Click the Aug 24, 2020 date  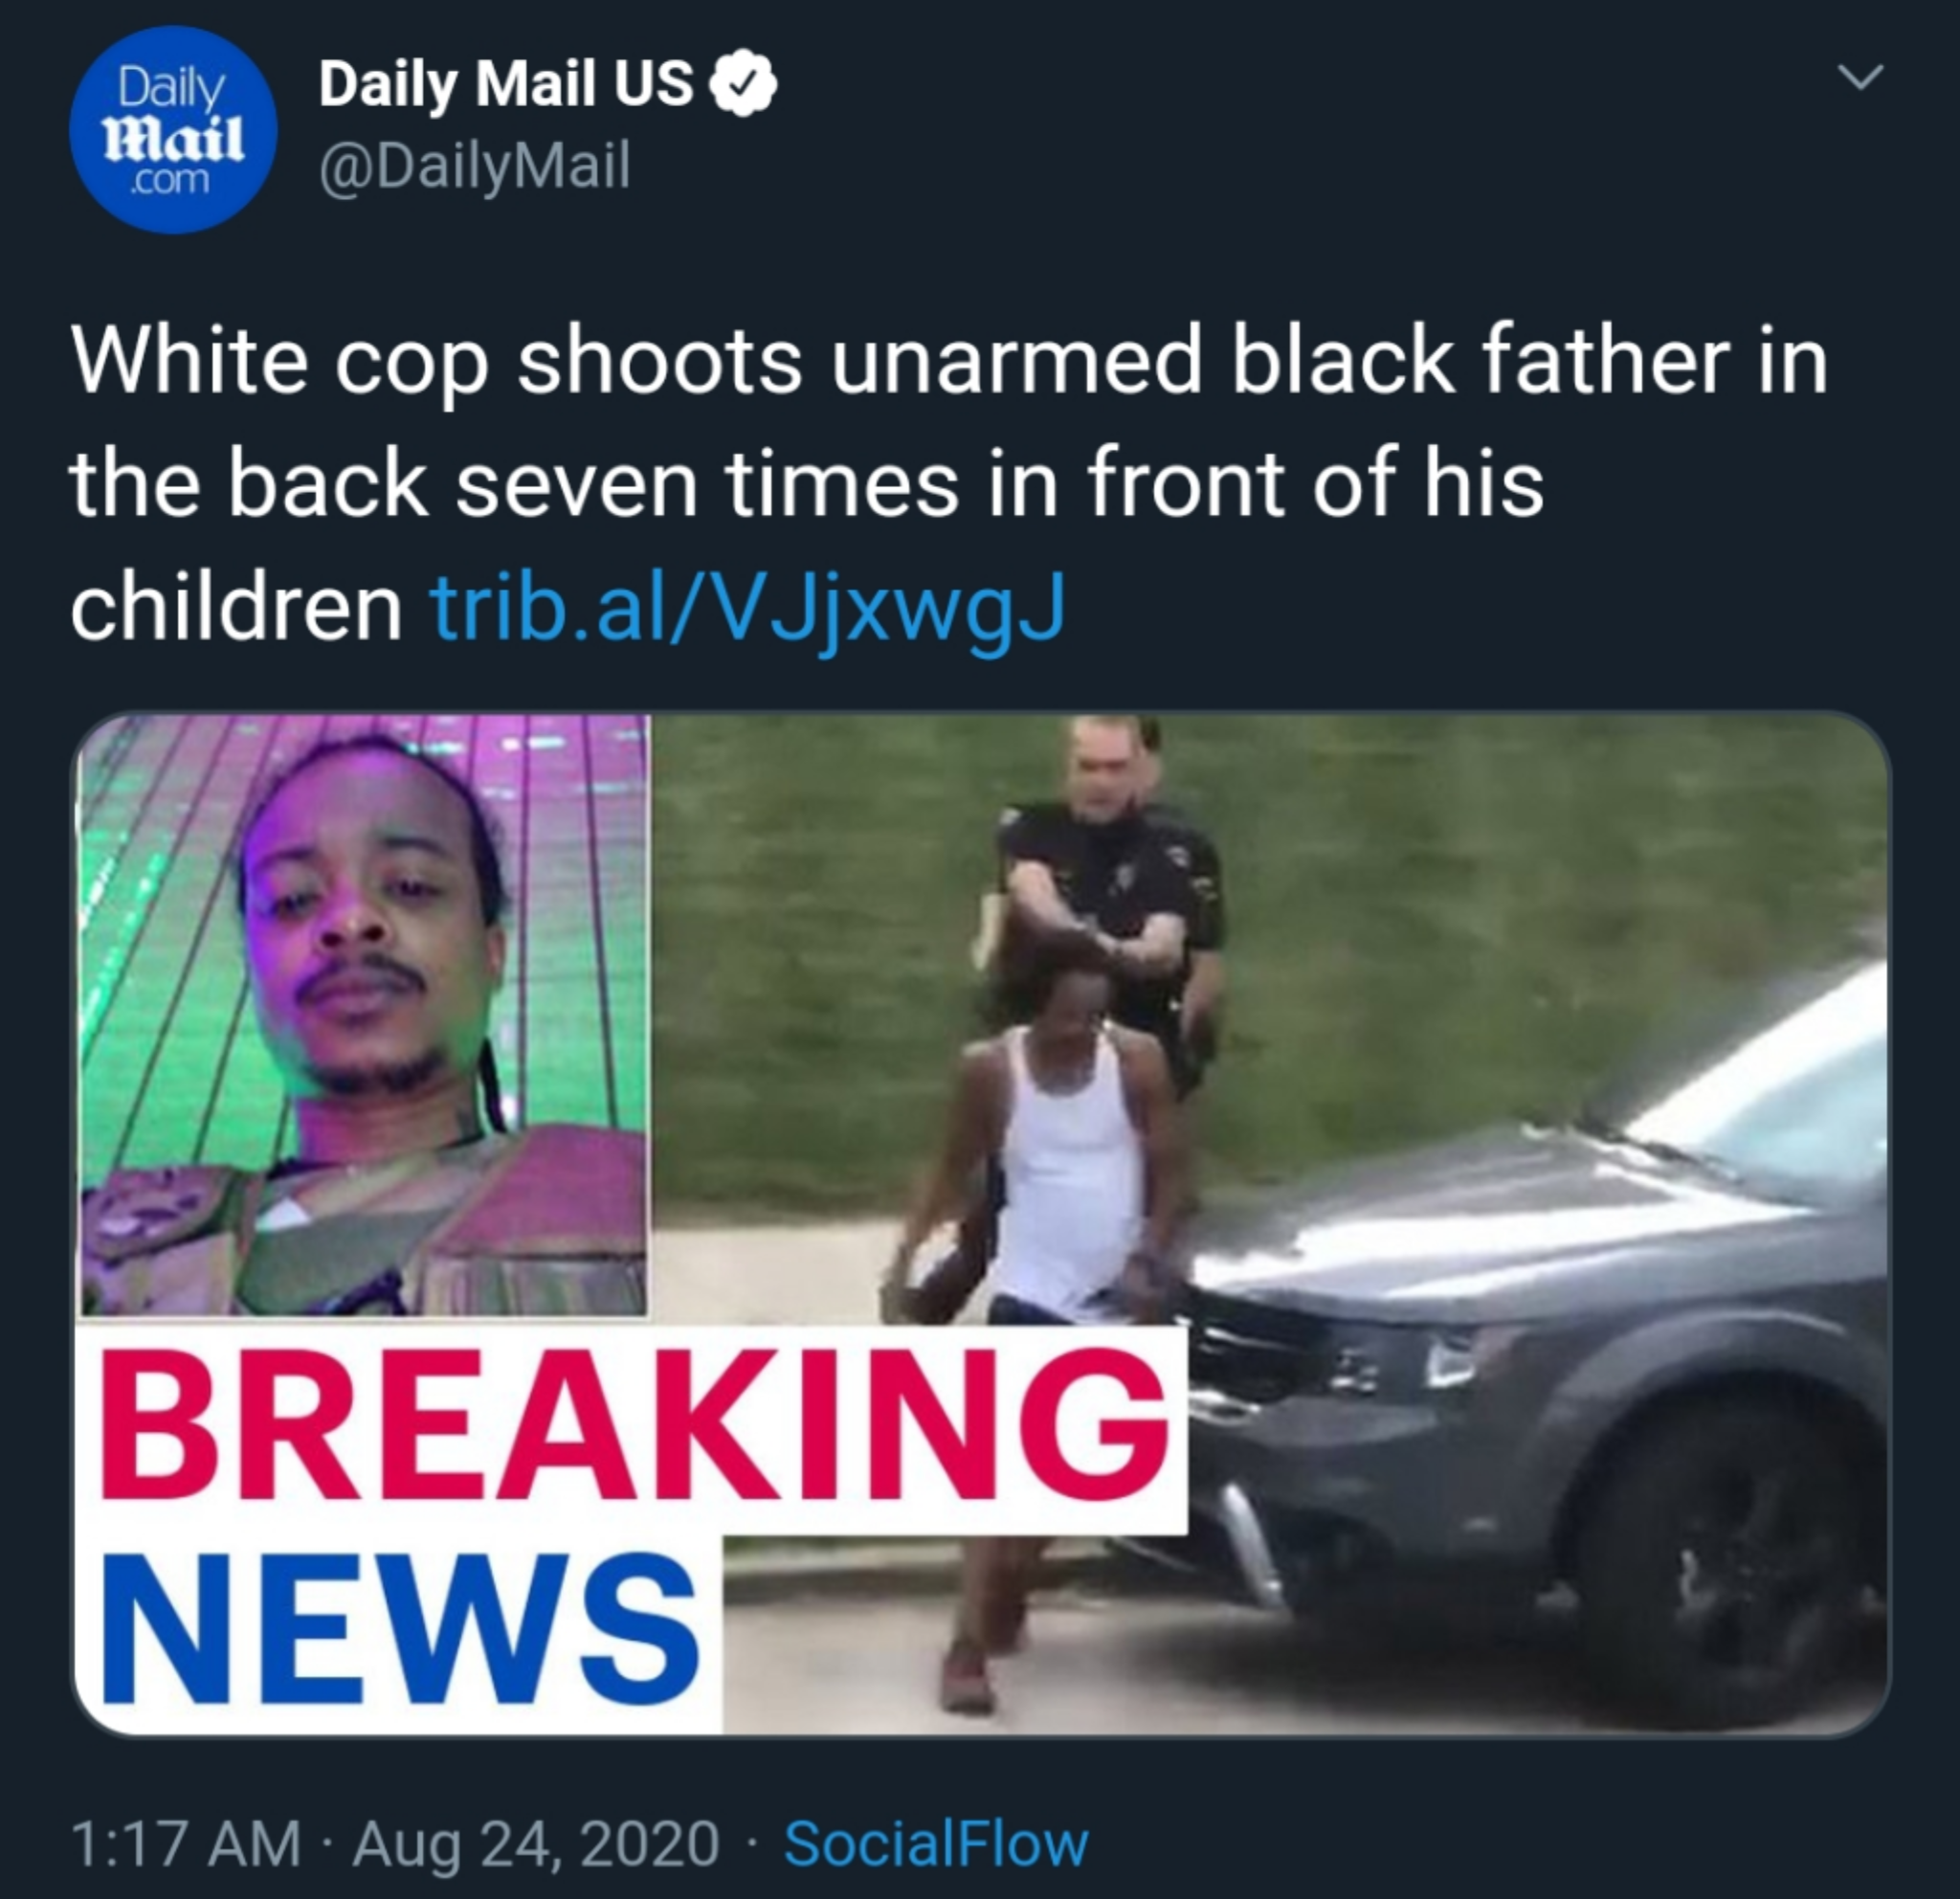535,1843
